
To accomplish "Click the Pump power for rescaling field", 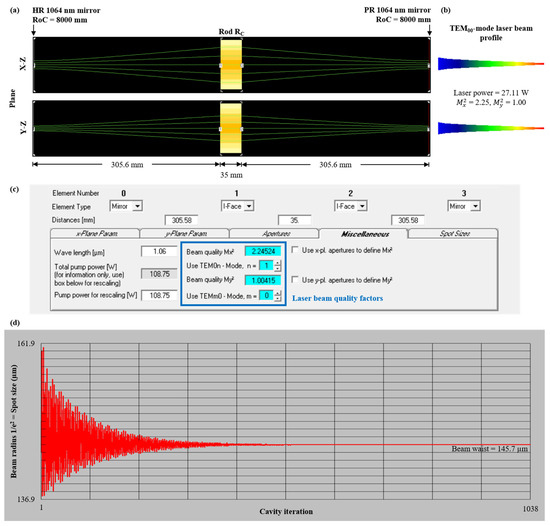I will pos(159,296).
